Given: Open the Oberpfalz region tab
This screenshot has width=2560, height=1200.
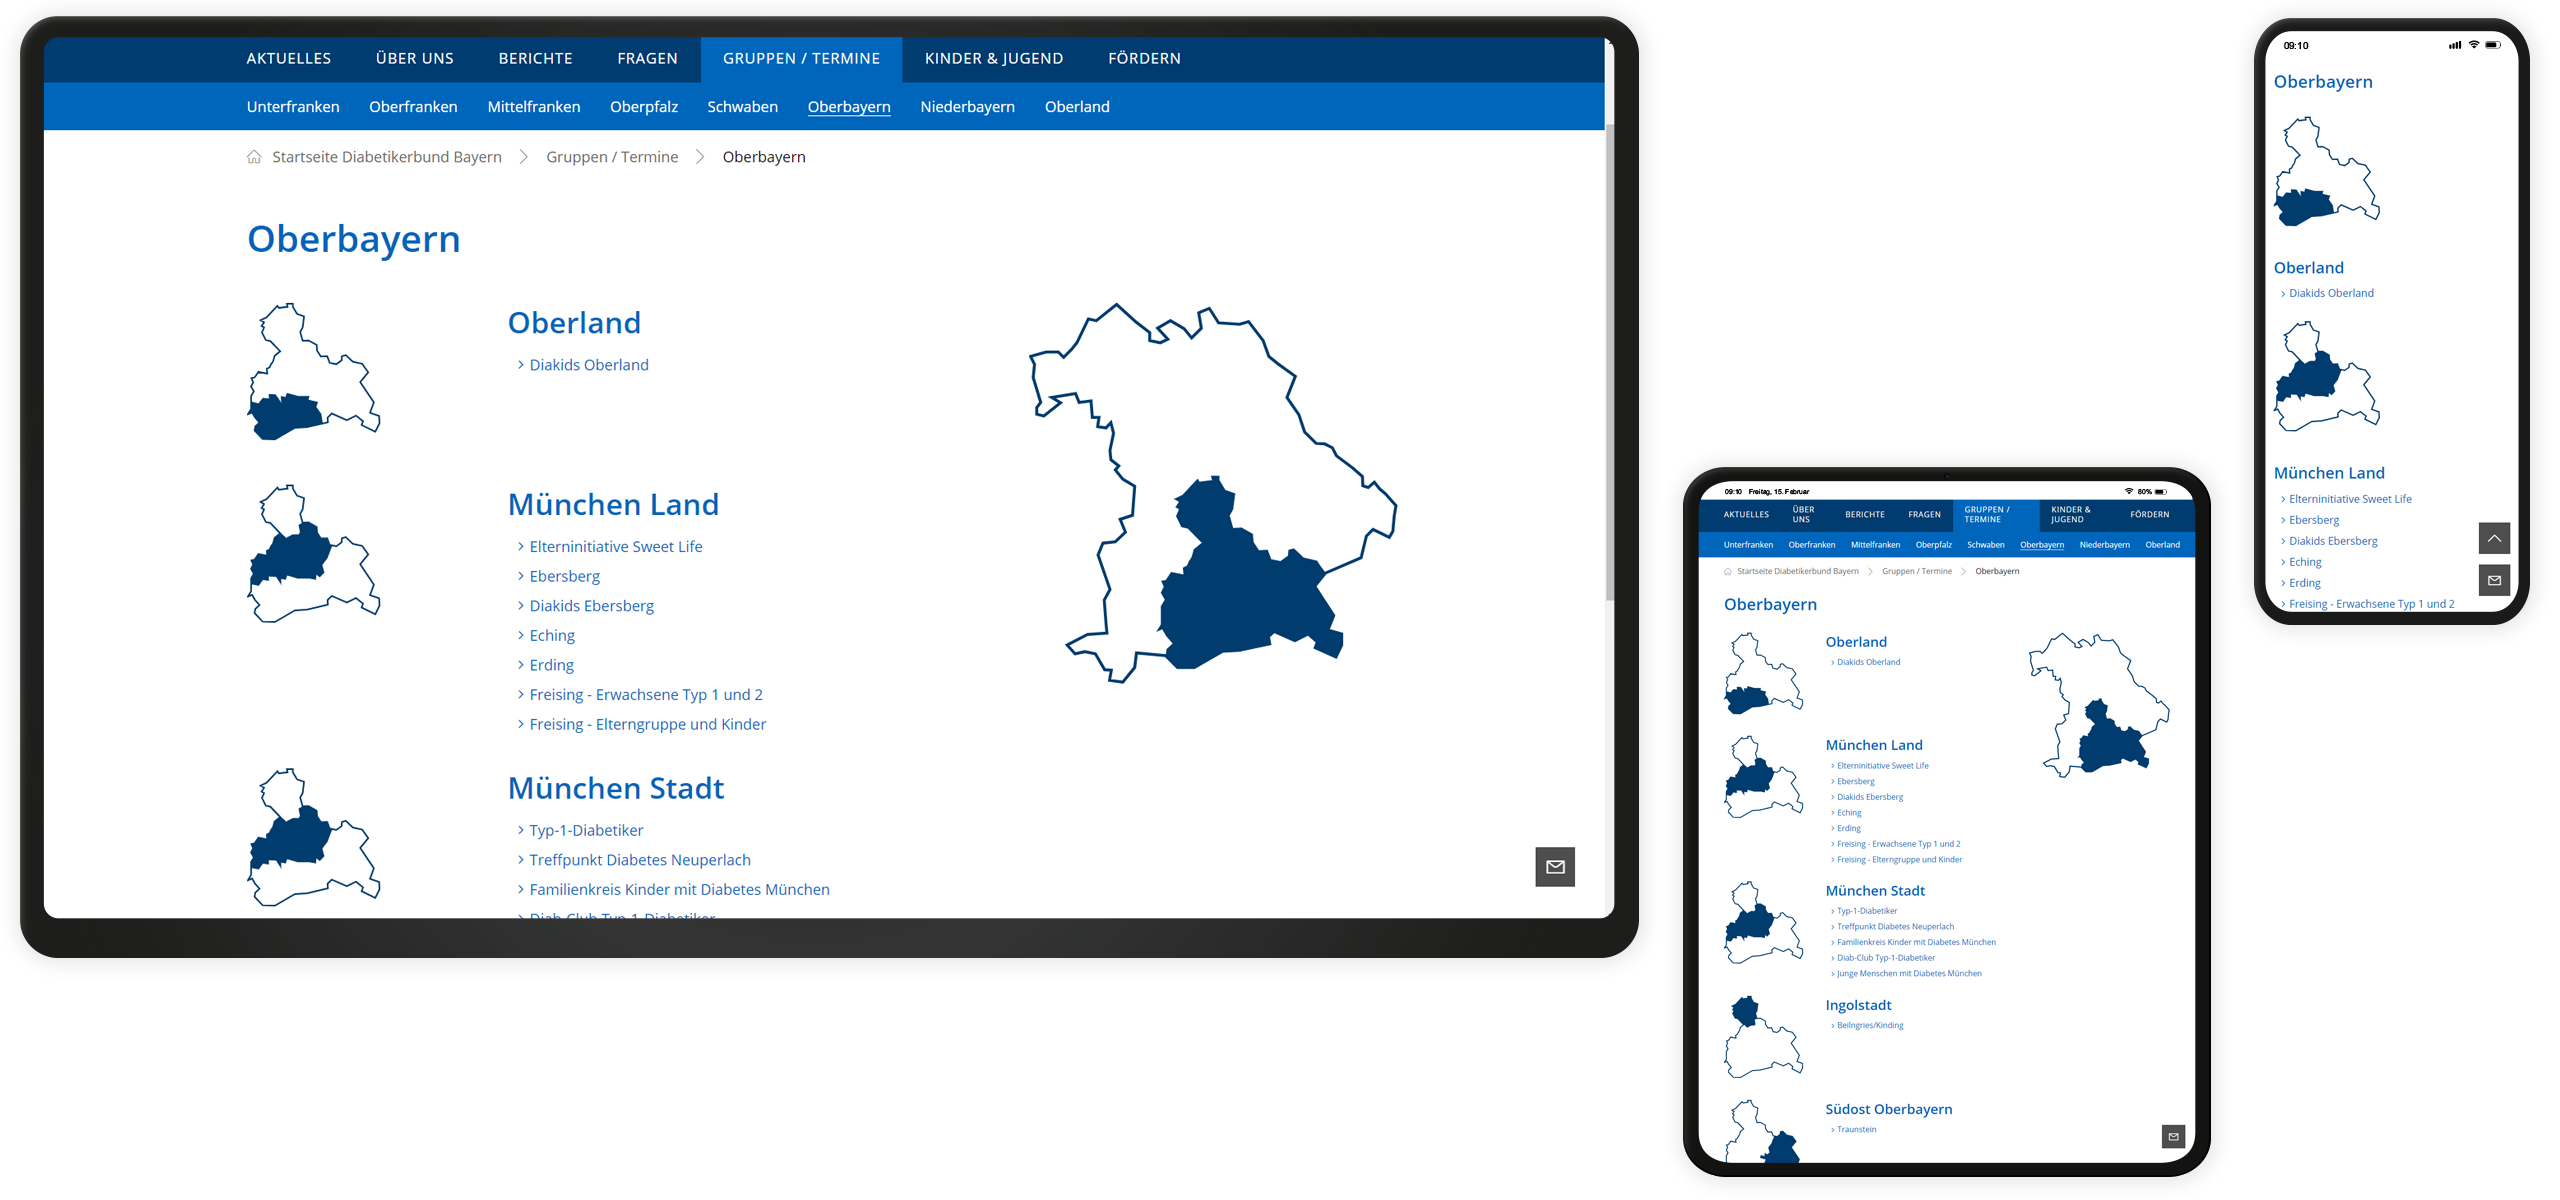Looking at the screenshot, I should (643, 107).
